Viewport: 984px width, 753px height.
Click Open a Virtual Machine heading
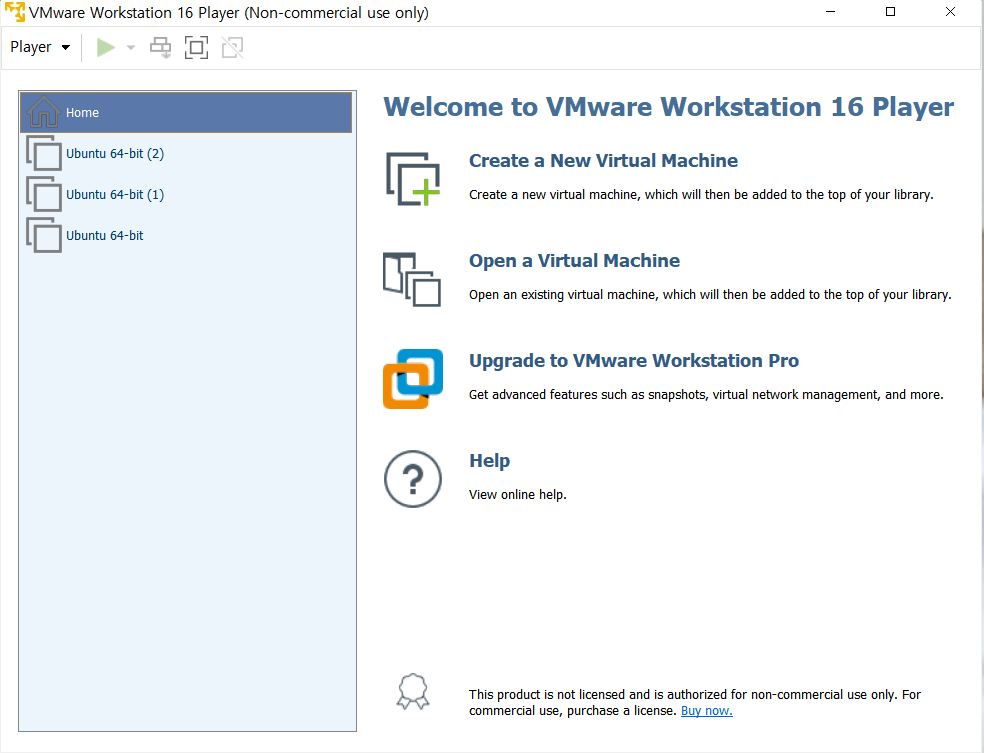coord(574,260)
